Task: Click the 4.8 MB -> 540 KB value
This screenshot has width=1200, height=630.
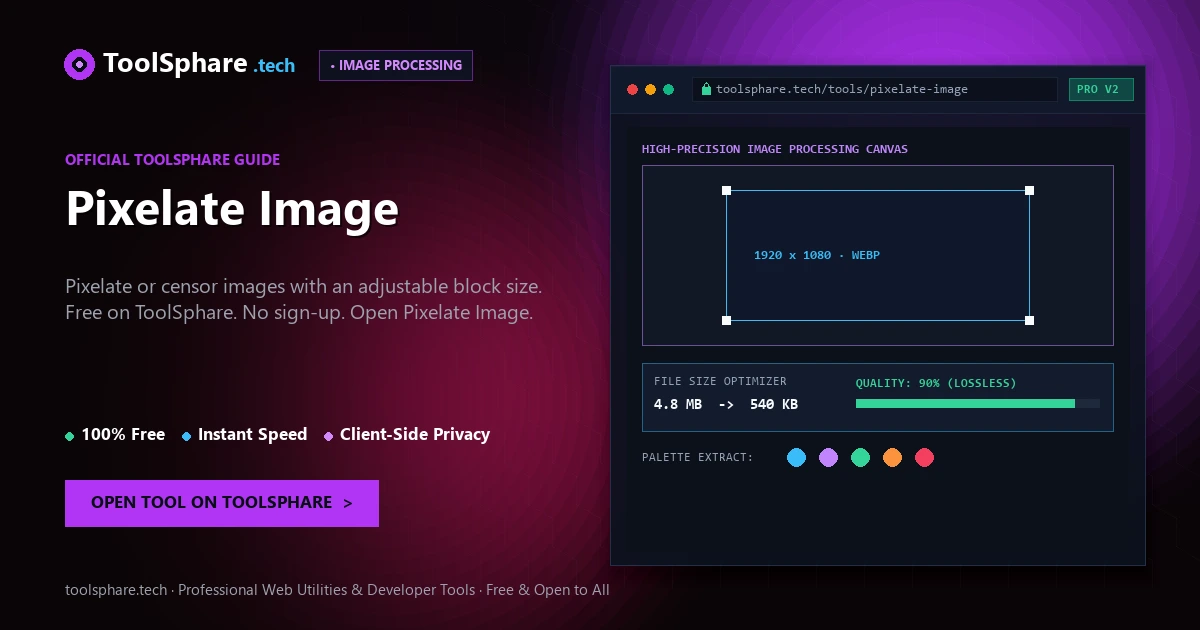Action: tap(726, 405)
